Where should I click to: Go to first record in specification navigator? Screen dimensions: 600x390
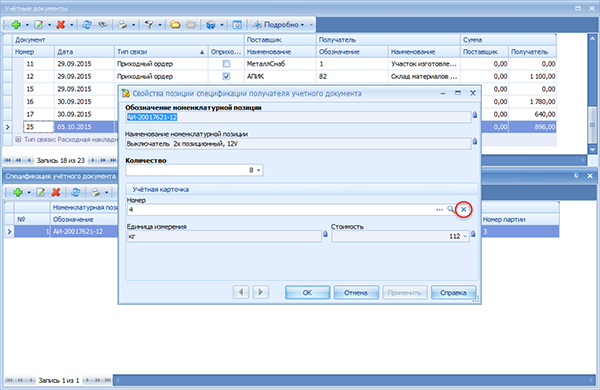tap(8, 380)
